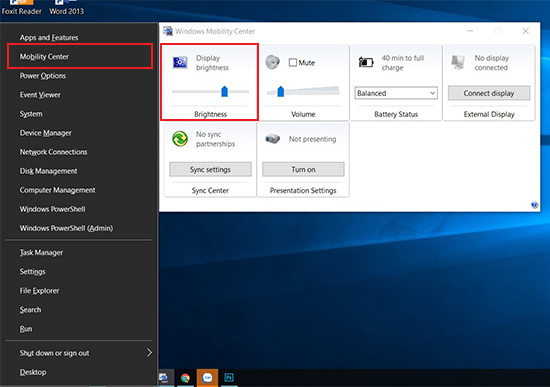The image size is (550, 387).
Task: Click the green Sync Center icon
Action: 180,139
